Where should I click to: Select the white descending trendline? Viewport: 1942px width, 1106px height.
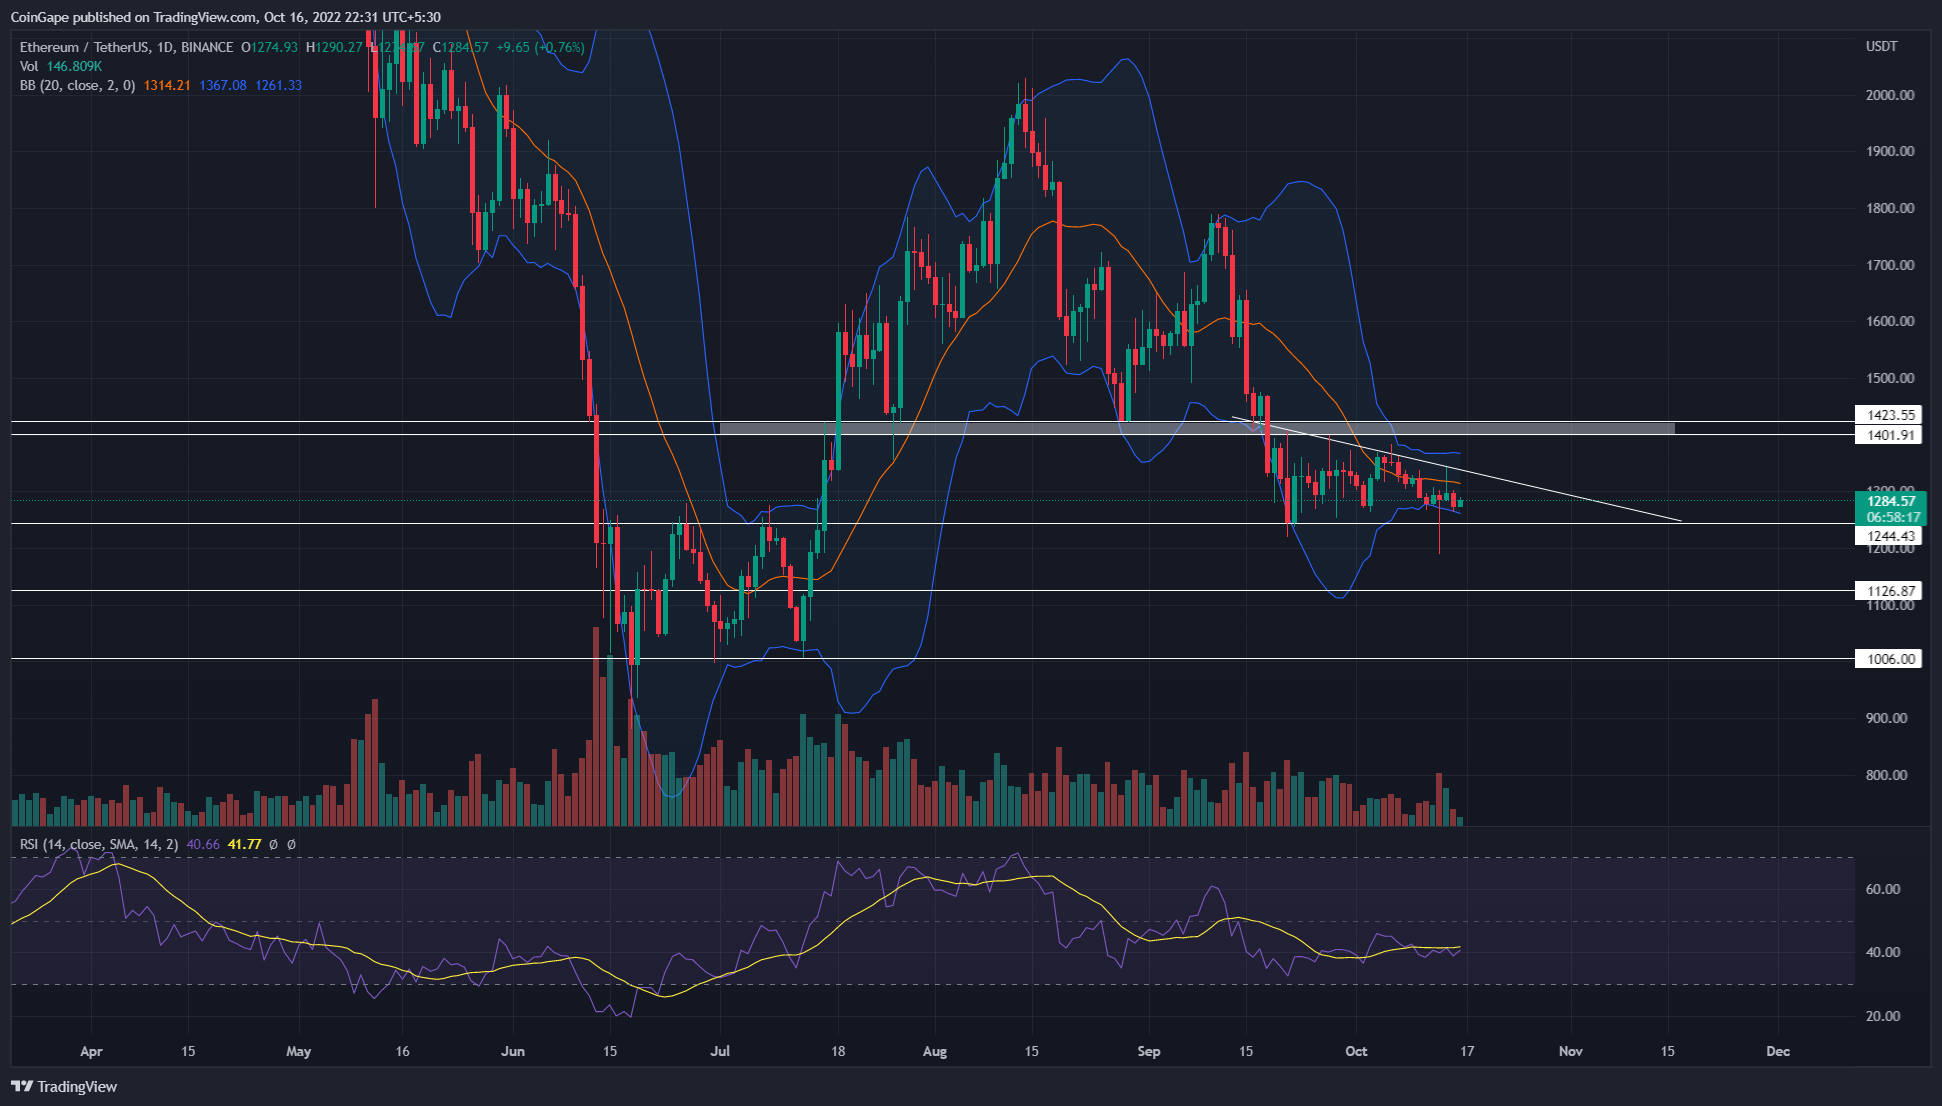point(1456,468)
